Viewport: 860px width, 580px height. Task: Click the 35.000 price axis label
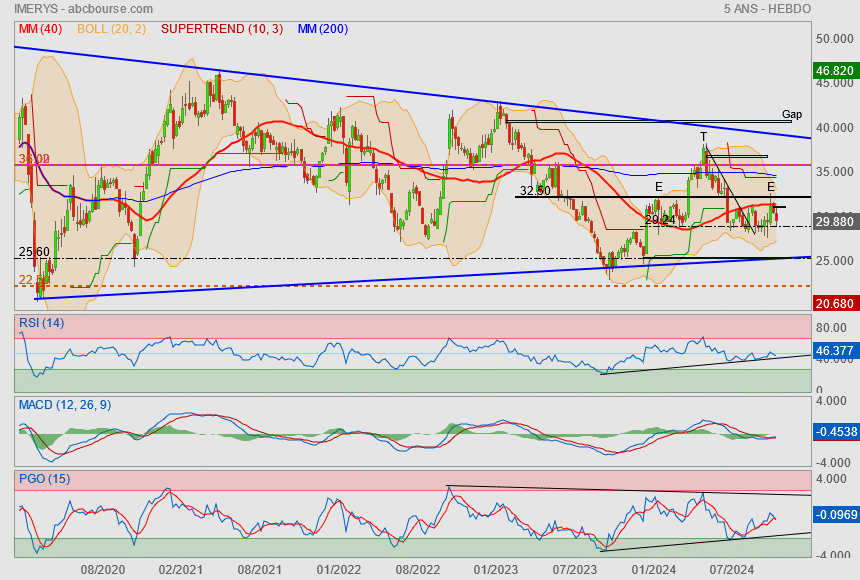(834, 172)
